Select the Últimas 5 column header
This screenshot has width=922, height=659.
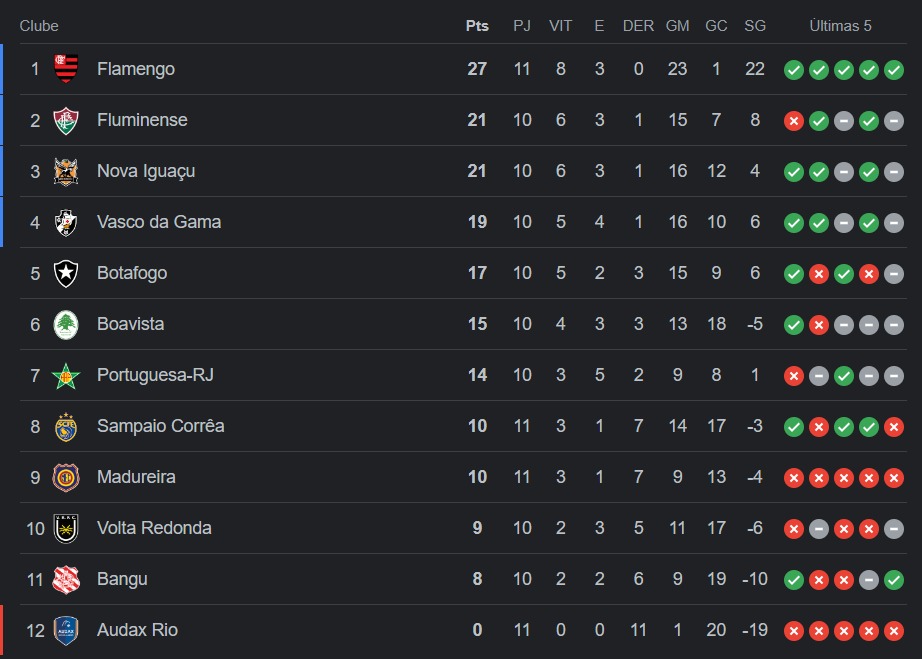pos(840,26)
